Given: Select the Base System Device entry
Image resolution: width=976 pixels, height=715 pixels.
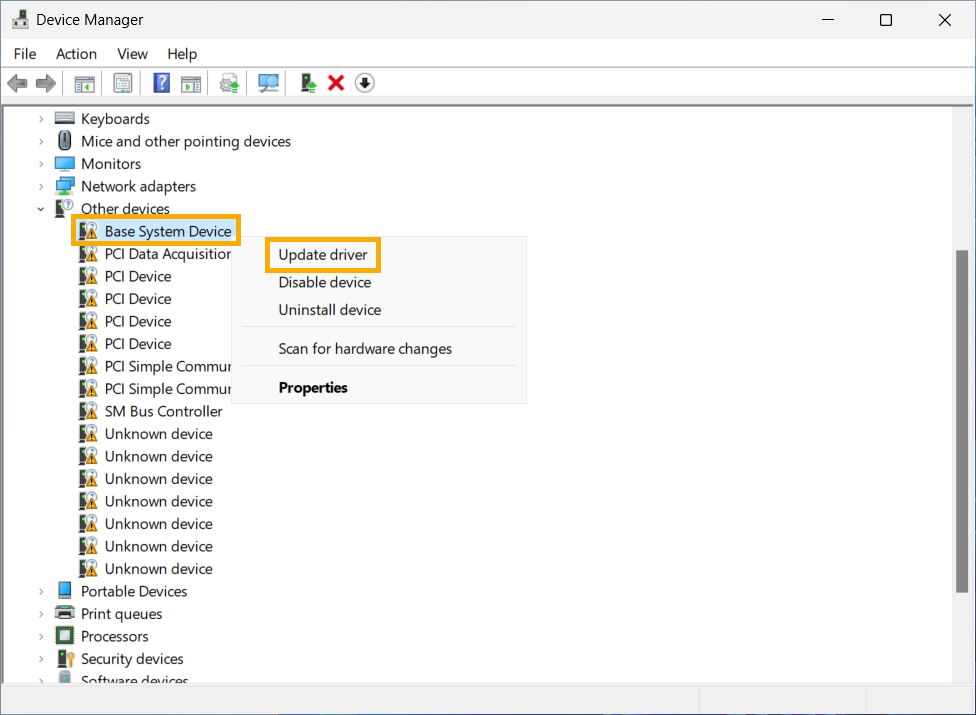Looking at the screenshot, I should pyautogui.click(x=168, y=231).
